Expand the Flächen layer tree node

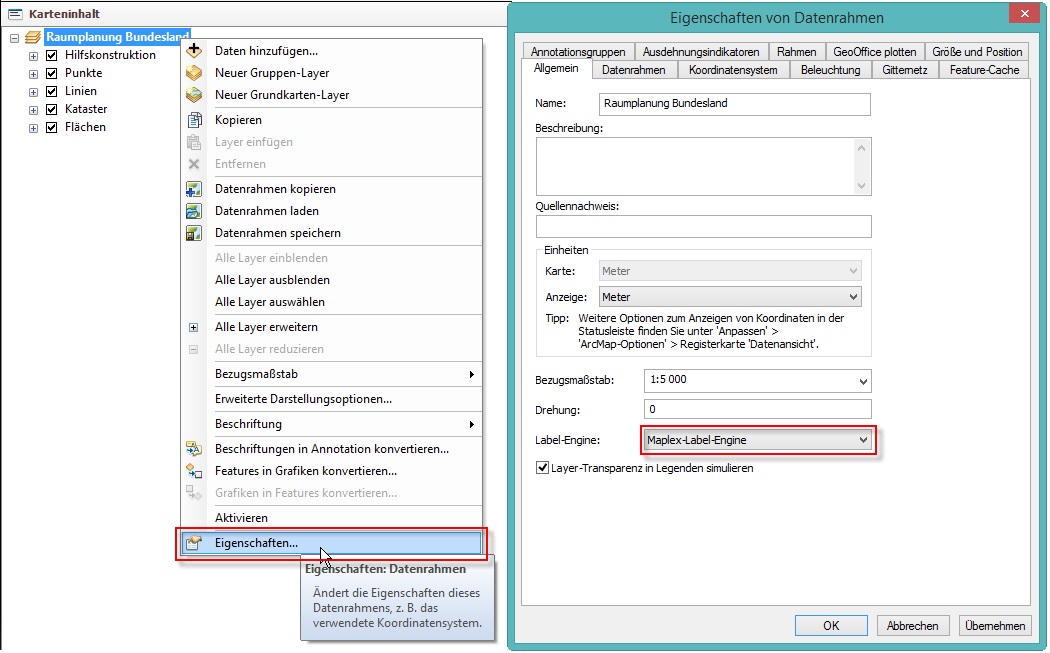pos(33,128)
